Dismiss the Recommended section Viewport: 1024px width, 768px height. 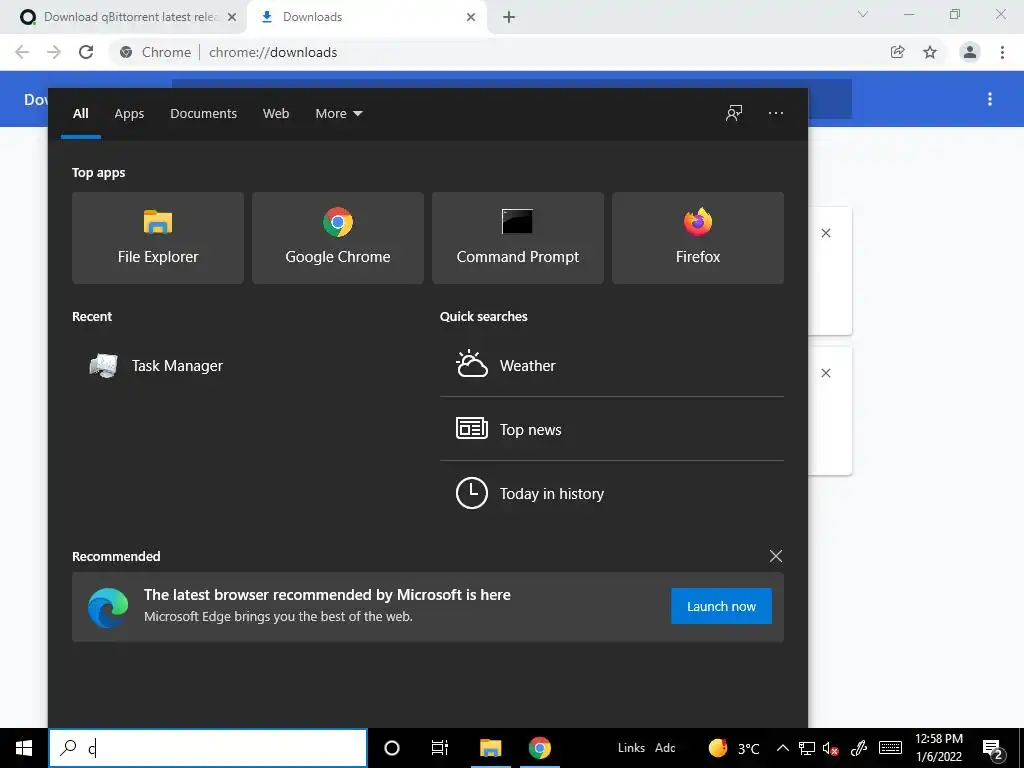[776, 556]
